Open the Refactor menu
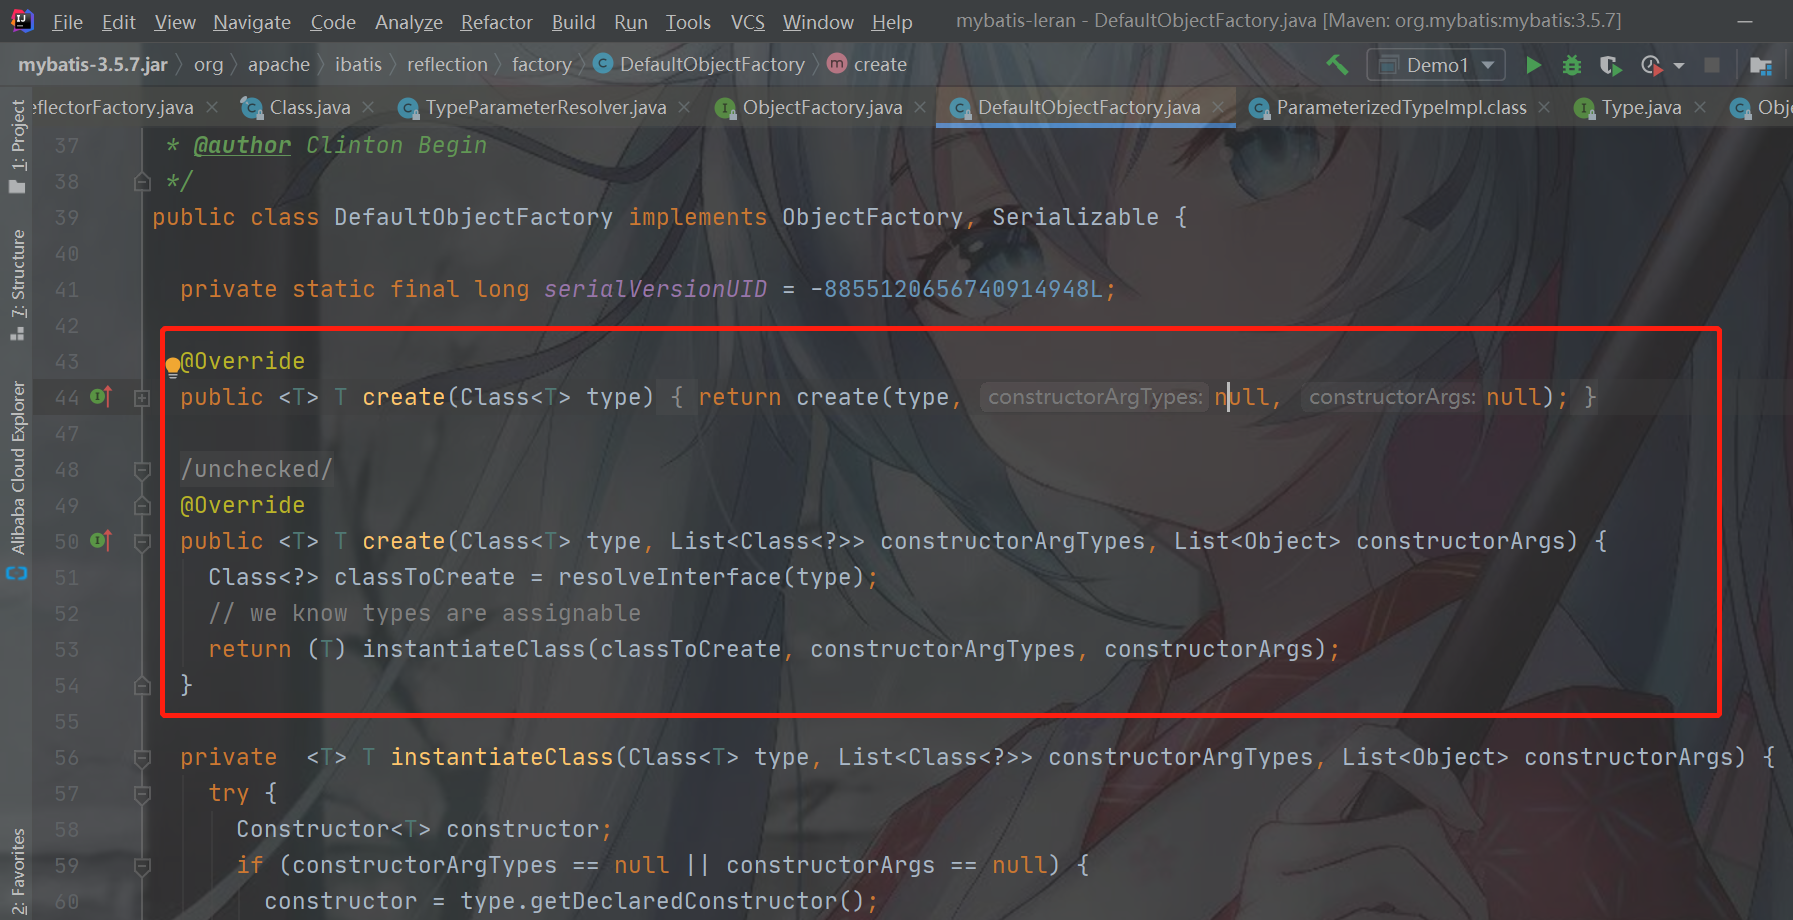This screenshot has height=920, width=1793. tap(496, 22)
